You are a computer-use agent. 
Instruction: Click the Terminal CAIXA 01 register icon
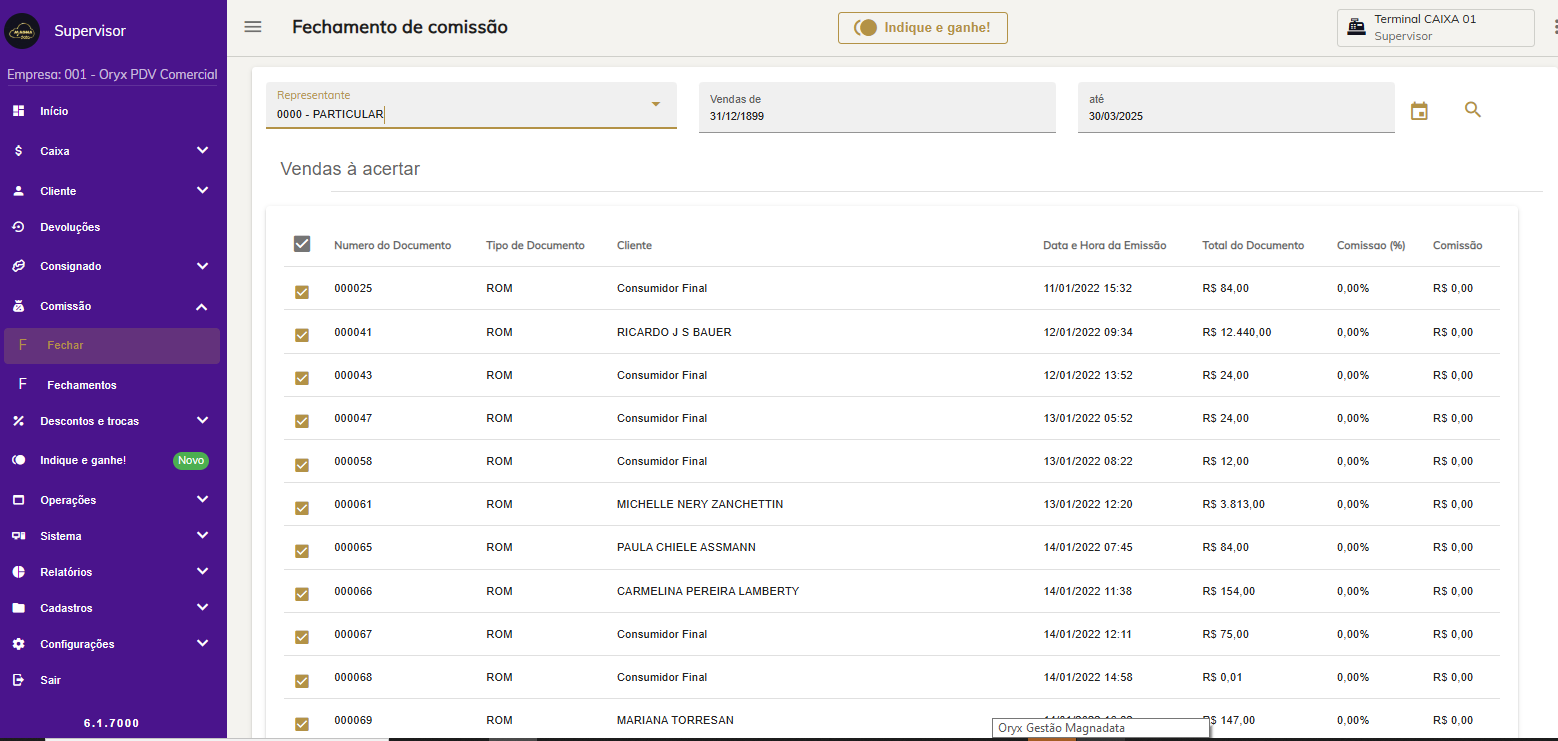point(1356,28)
